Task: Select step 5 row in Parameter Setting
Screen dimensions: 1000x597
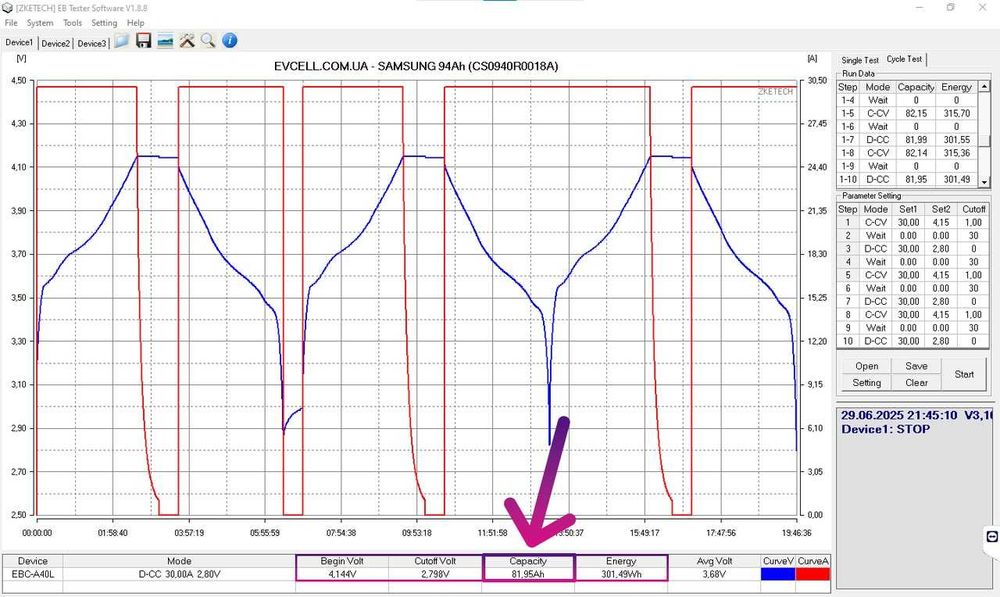Action: pyautogui.click(x=913, y=275)
